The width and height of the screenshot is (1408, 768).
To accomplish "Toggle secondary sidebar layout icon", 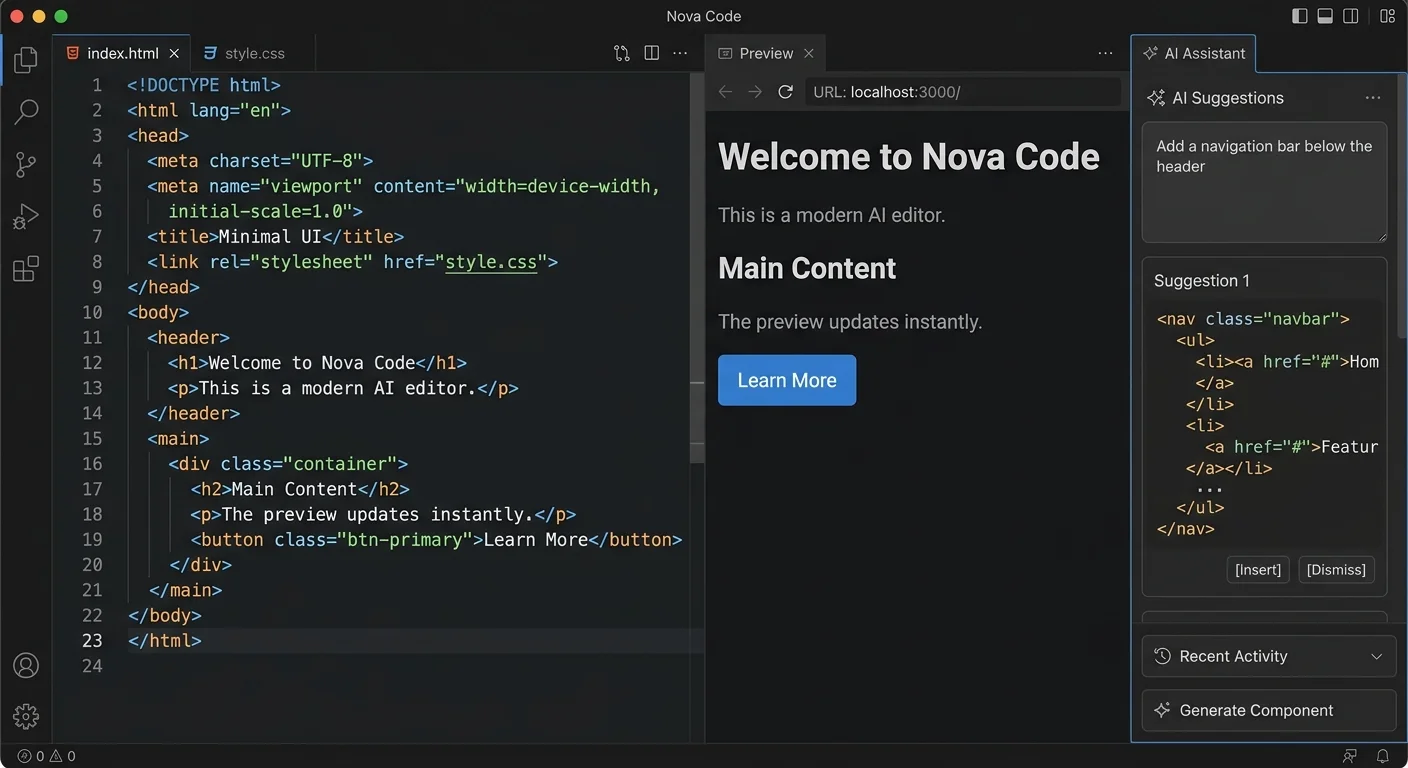I will click(1351, 16).
